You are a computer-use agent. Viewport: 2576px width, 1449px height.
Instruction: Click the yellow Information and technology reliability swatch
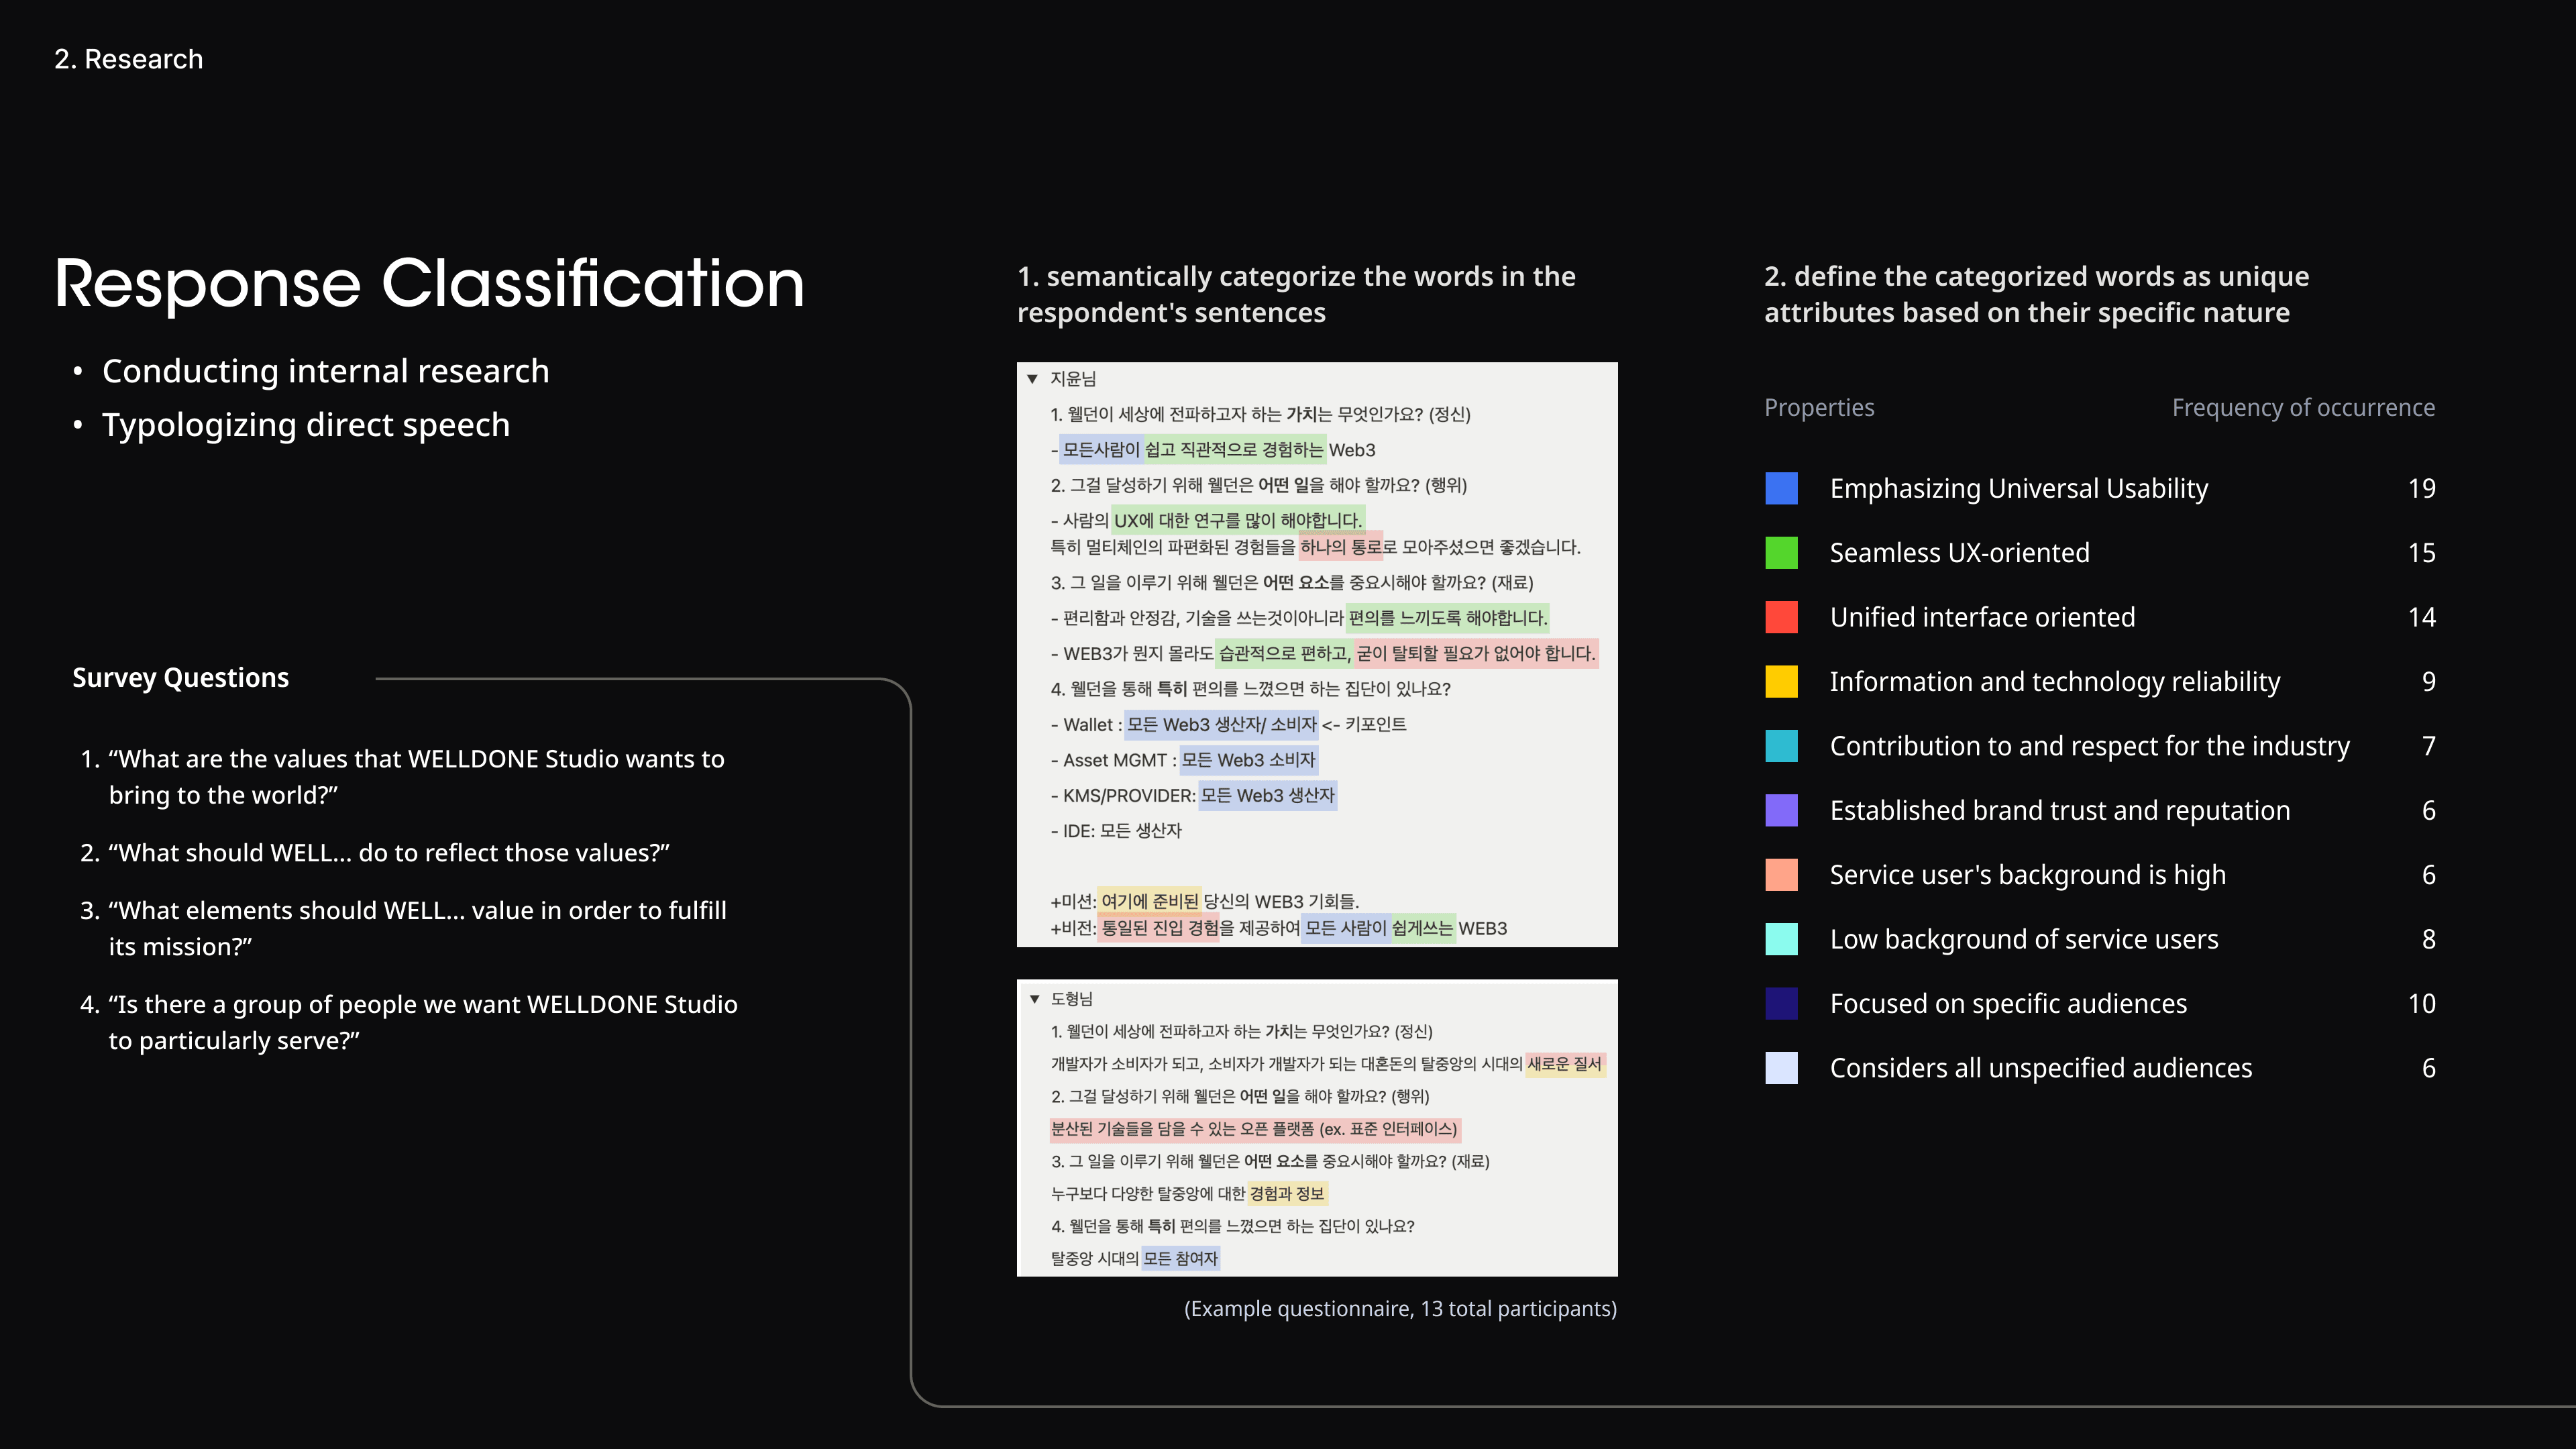pos(1781,682)
